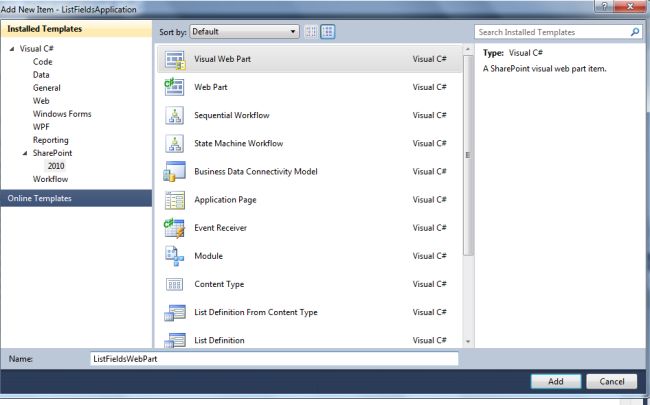Click the template list scrollbar thumb

click(x=468, y=155)
